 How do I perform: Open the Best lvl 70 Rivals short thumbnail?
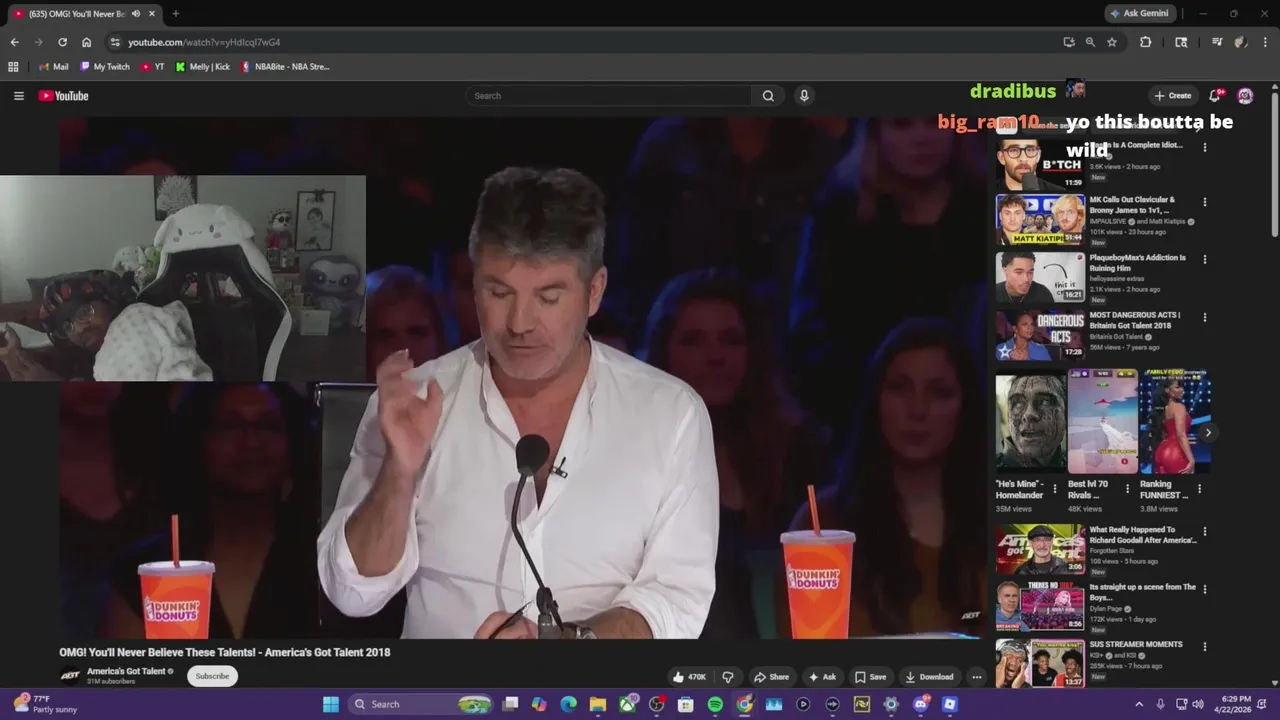click(1103, 421)
